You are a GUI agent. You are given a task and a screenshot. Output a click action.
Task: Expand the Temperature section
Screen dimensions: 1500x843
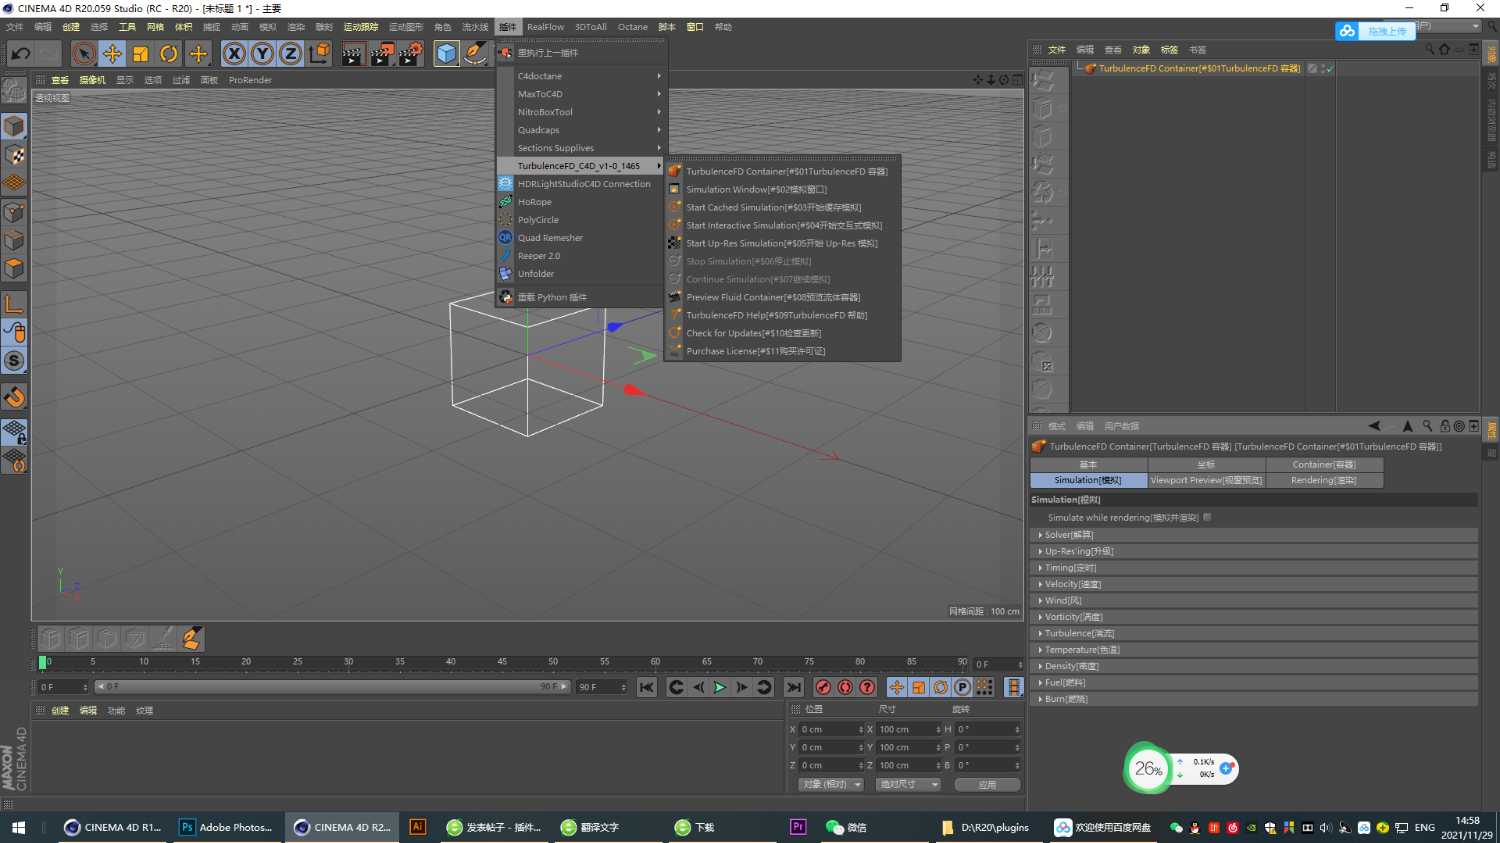[x=1254, y=650]
